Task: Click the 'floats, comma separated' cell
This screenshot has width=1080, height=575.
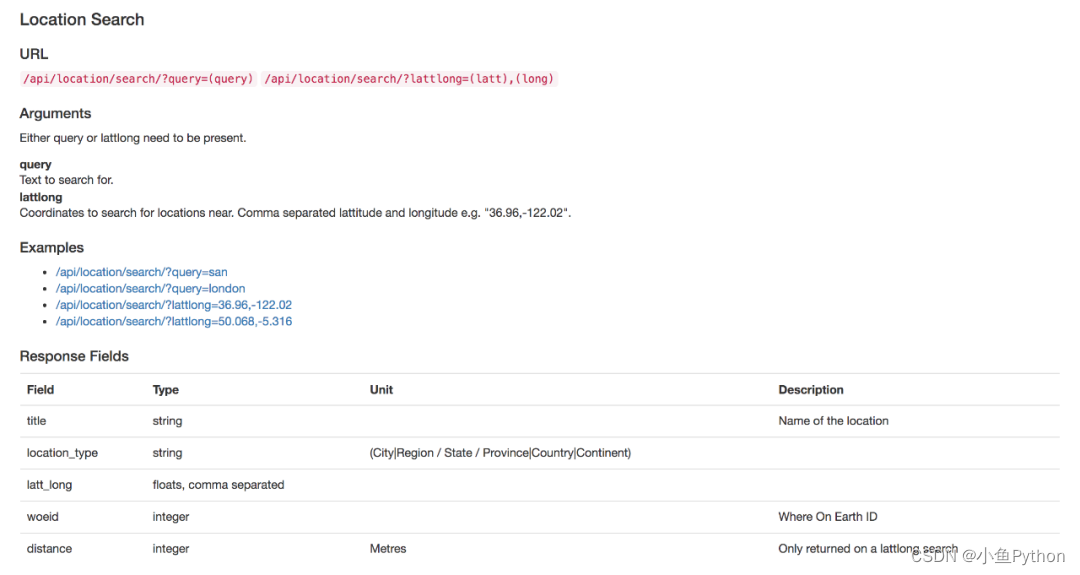Action: click(x=218, y=485)
